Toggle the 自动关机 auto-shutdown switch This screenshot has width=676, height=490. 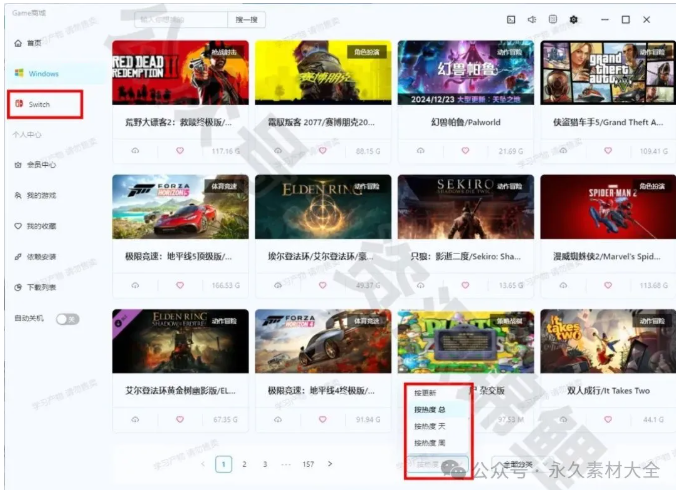[x=67, y=319]
